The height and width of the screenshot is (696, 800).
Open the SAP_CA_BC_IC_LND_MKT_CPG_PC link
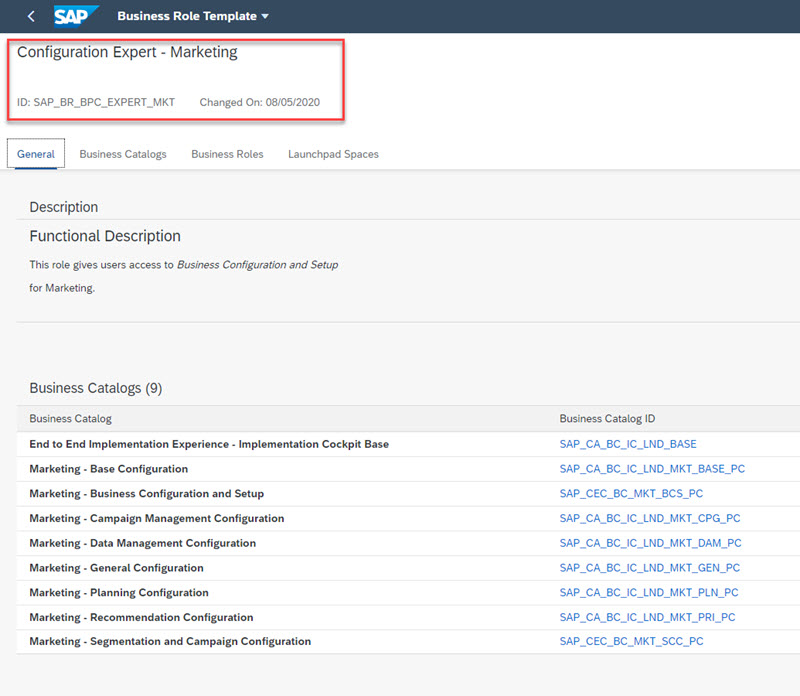(649, 518)
